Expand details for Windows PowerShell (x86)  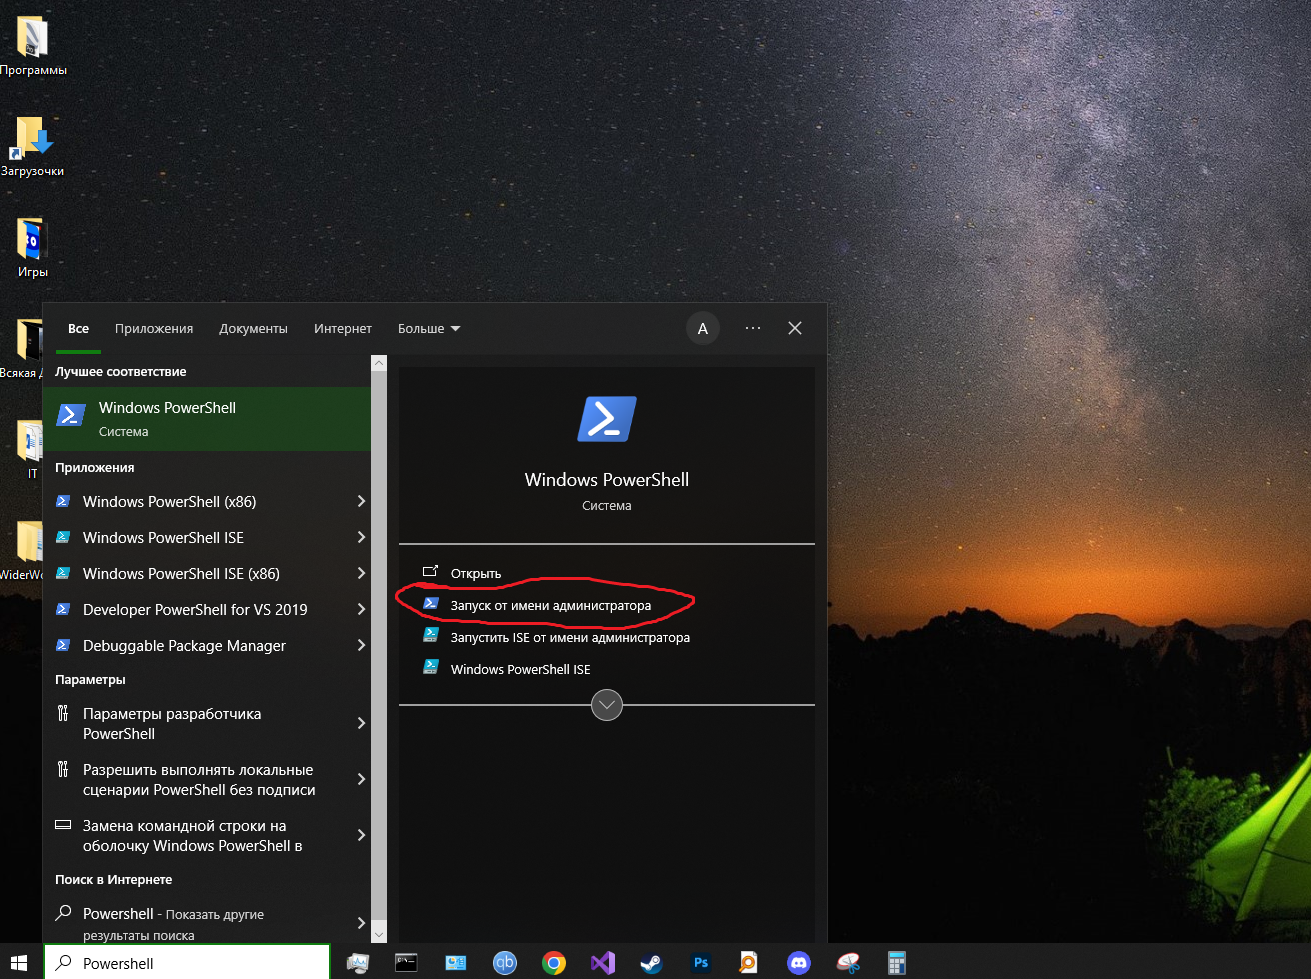tap(361, 501)
